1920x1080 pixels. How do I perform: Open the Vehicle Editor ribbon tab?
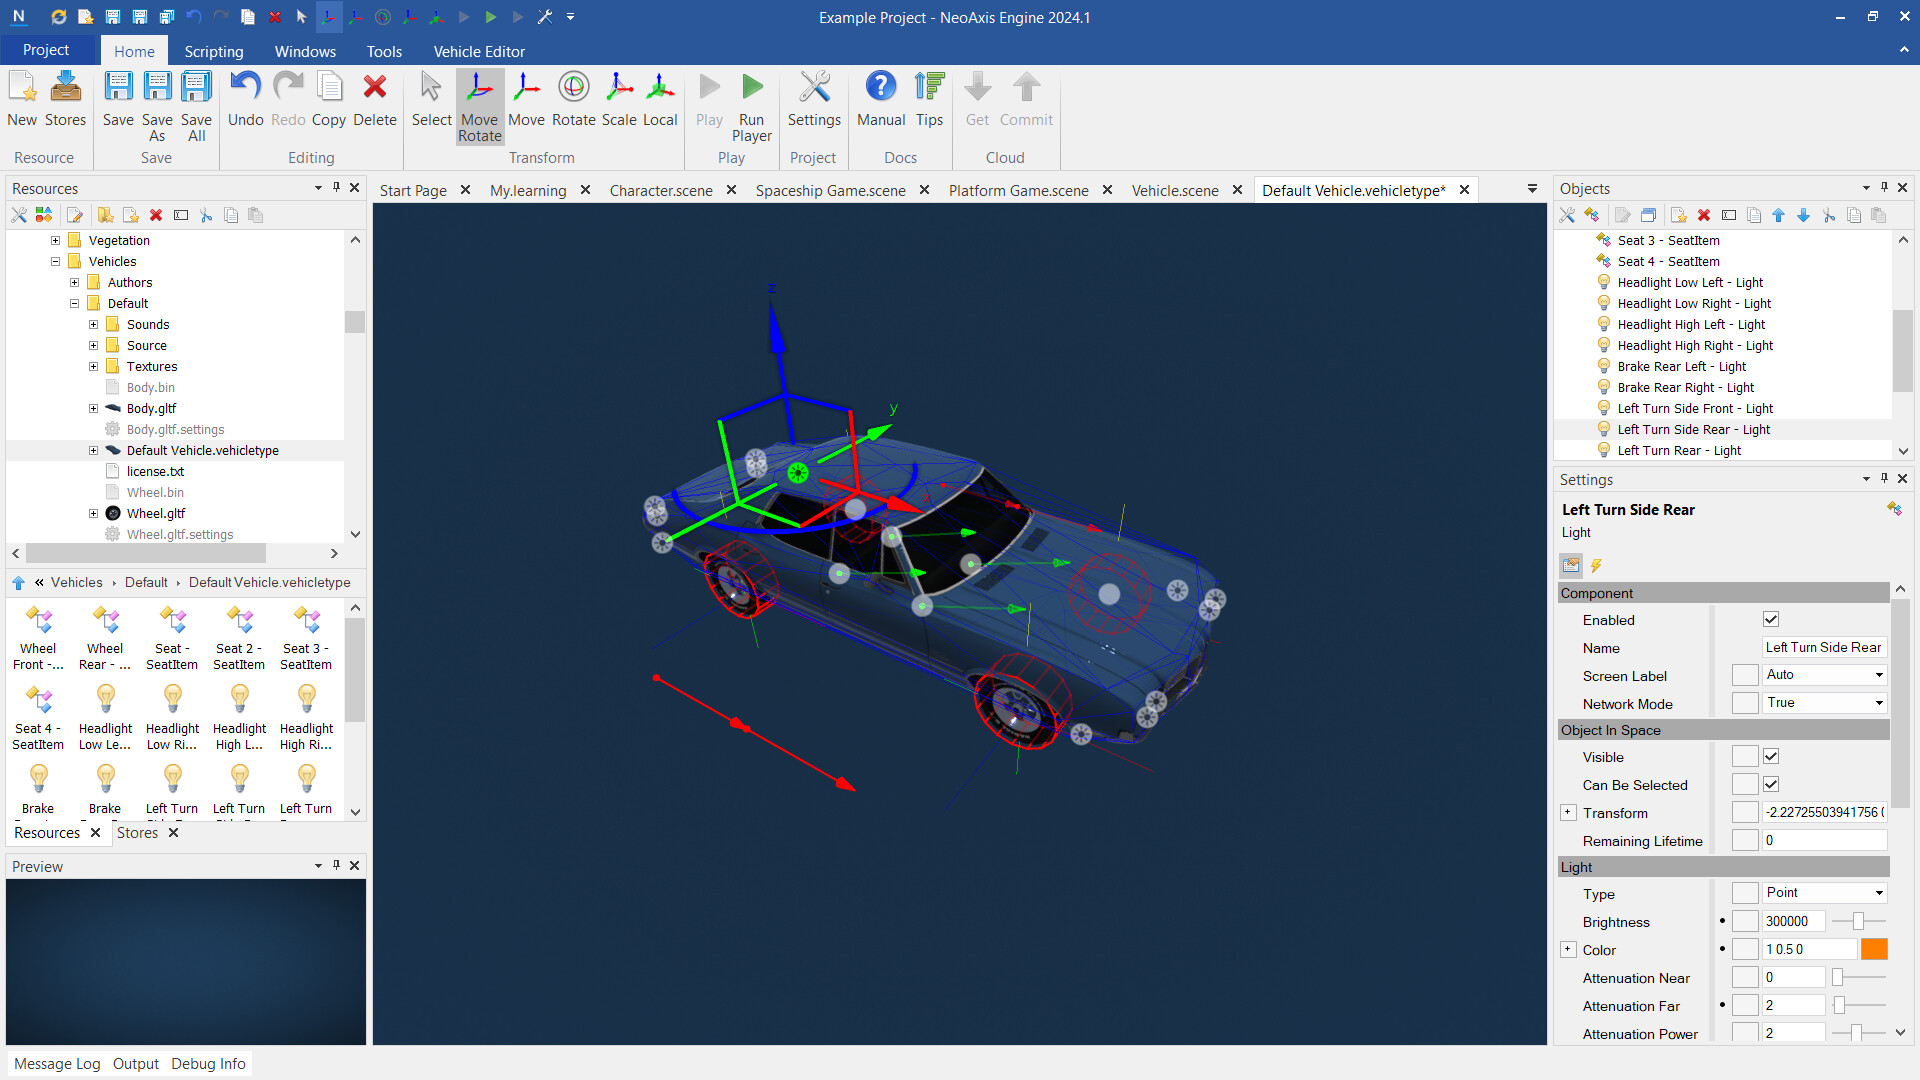coord(478,51)
